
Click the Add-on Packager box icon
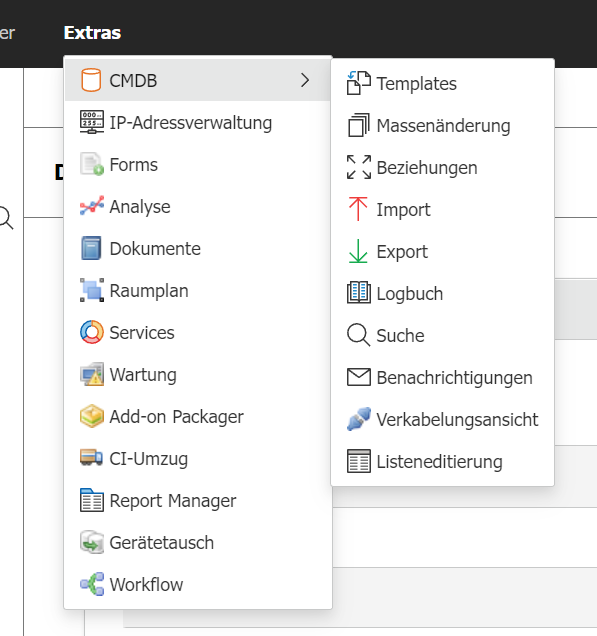tap(92, 416)
